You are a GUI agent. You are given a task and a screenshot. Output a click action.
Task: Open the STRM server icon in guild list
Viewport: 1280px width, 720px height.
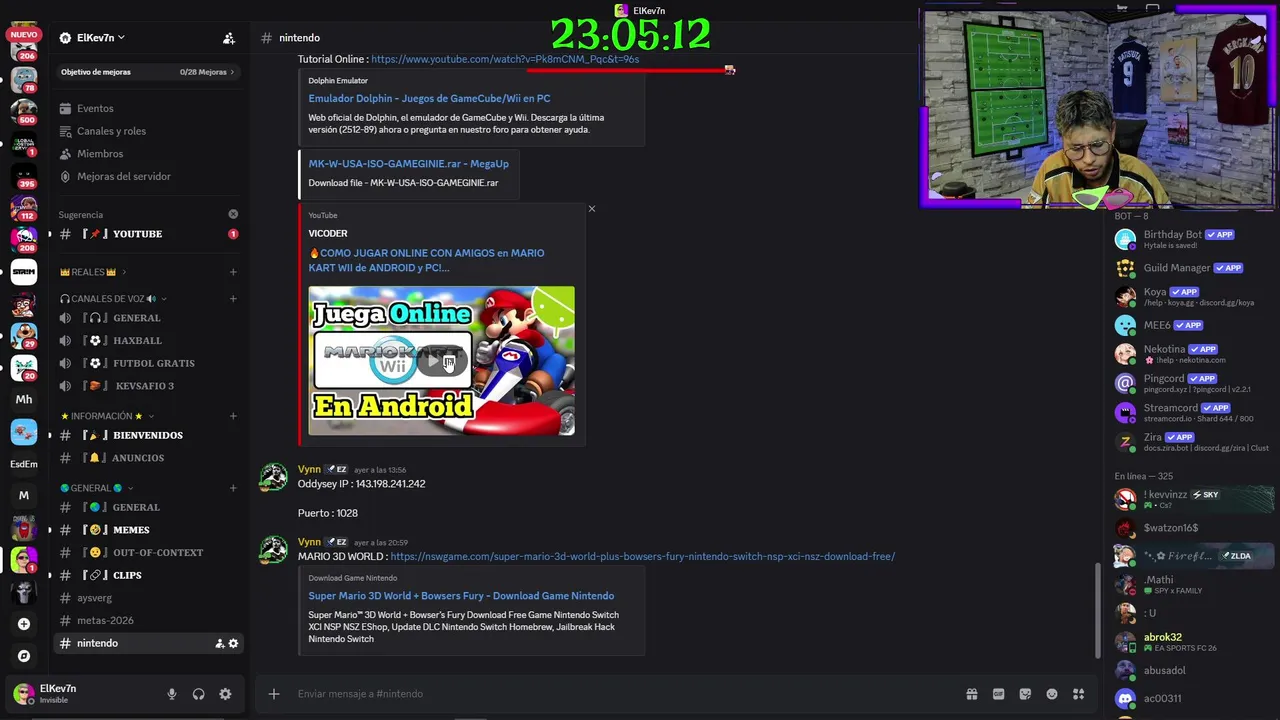tap(24, 271)
